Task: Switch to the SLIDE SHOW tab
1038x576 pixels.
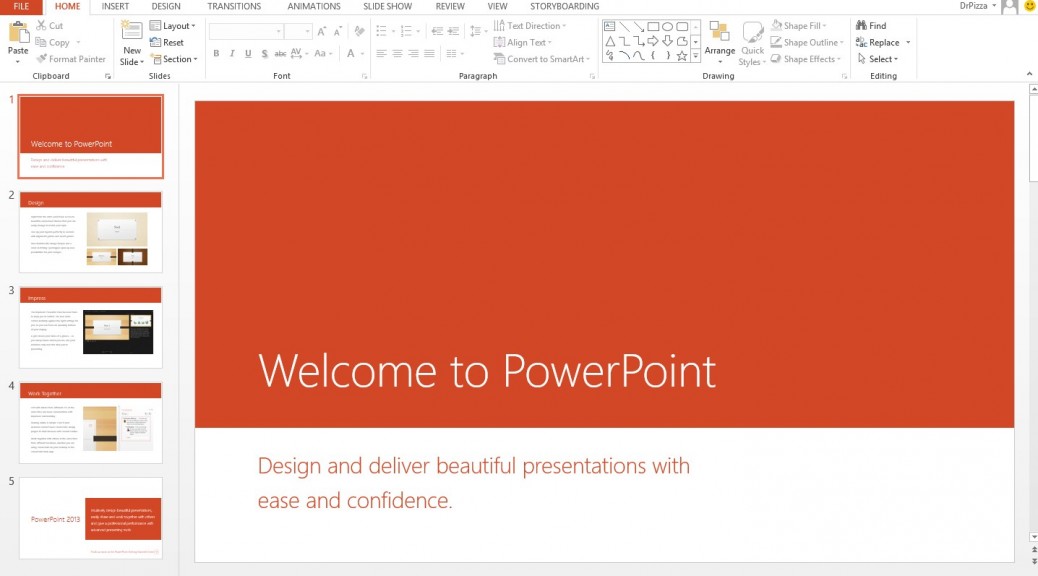Action: point(388,7)
